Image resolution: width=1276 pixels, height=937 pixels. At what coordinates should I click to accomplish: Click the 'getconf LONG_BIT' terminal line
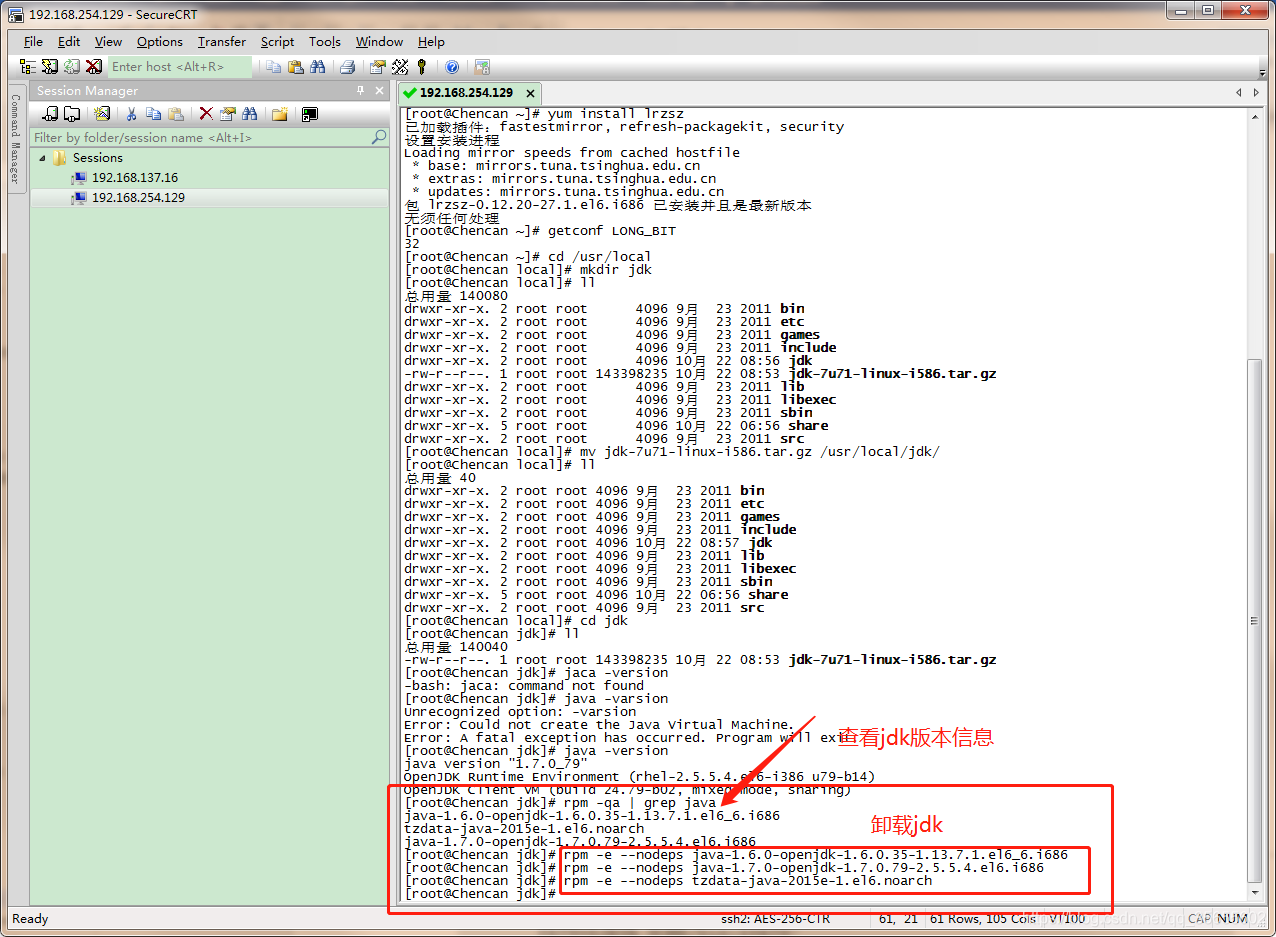coord(540,231)
